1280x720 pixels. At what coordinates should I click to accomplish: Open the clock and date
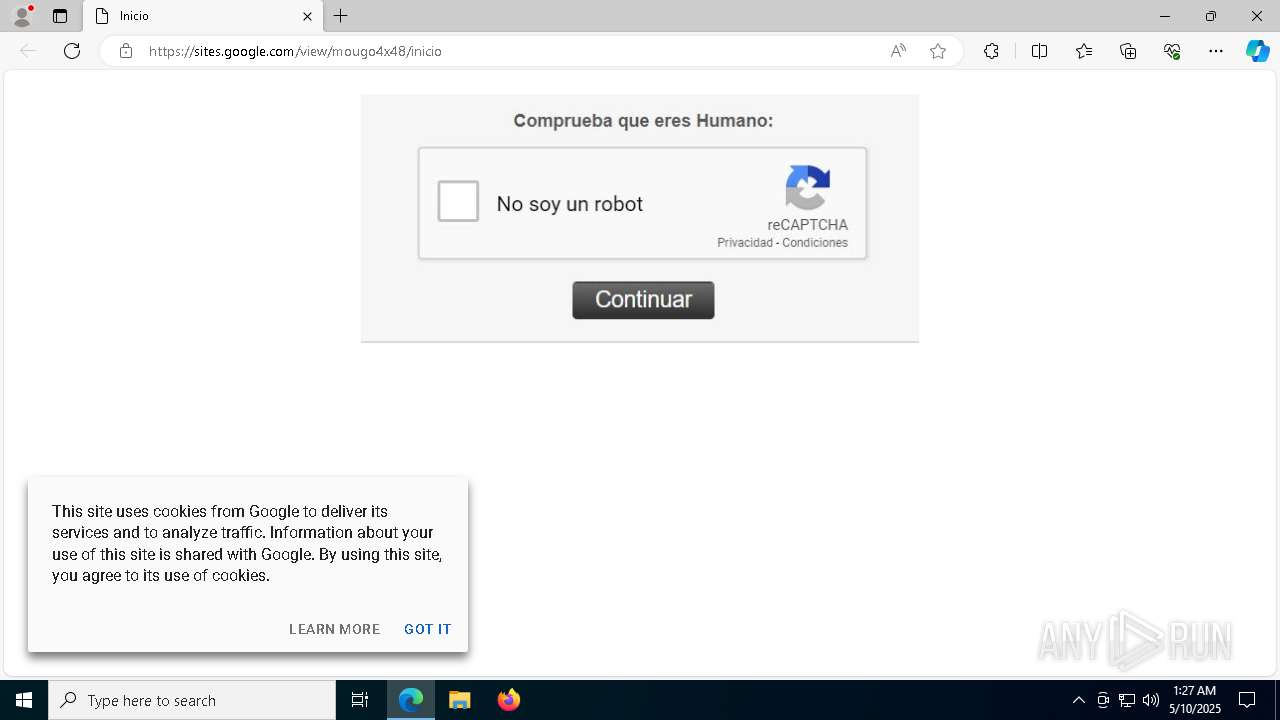[1195, 700]
